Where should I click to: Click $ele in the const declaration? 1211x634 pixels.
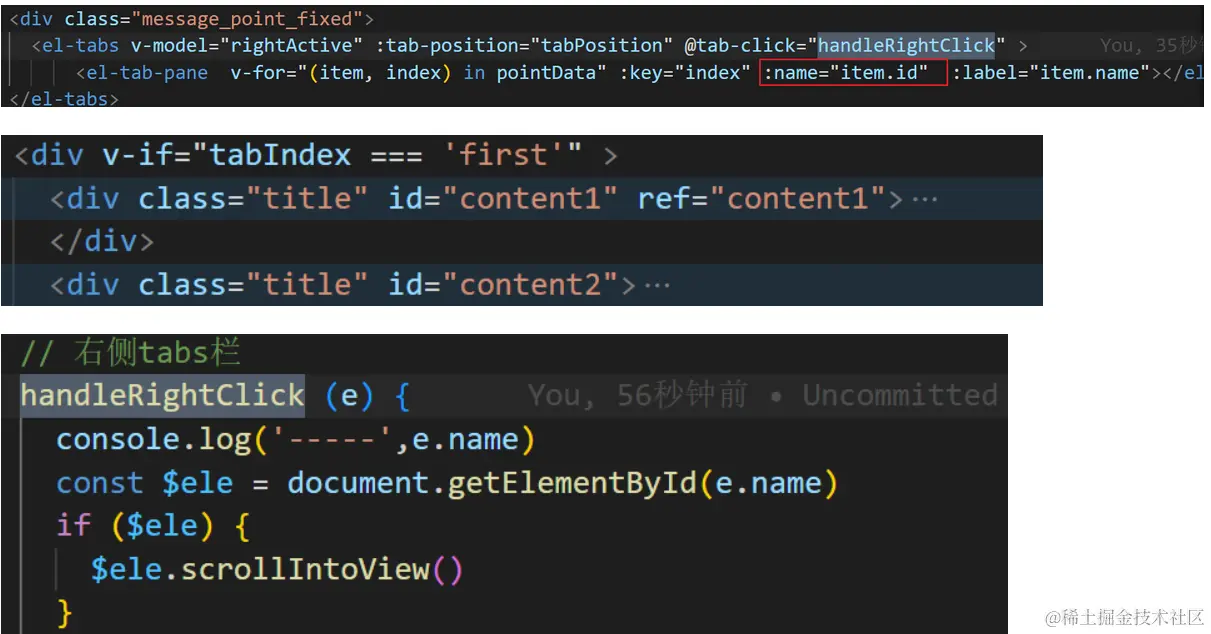pos(197,483)
